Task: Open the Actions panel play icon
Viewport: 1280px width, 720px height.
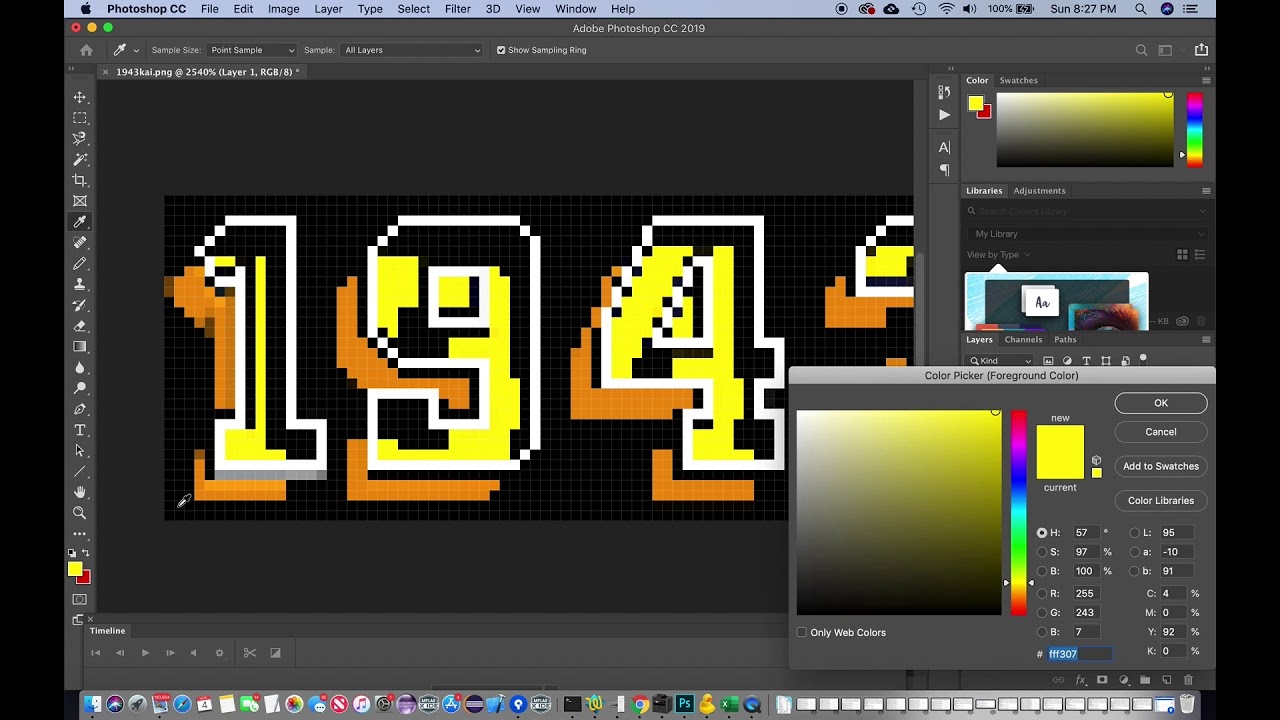Action: pos(944,115)
